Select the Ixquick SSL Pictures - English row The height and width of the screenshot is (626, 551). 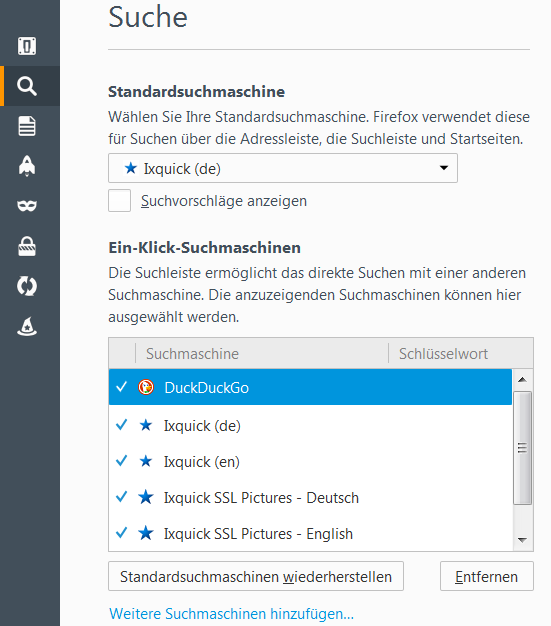pos(310,533)
